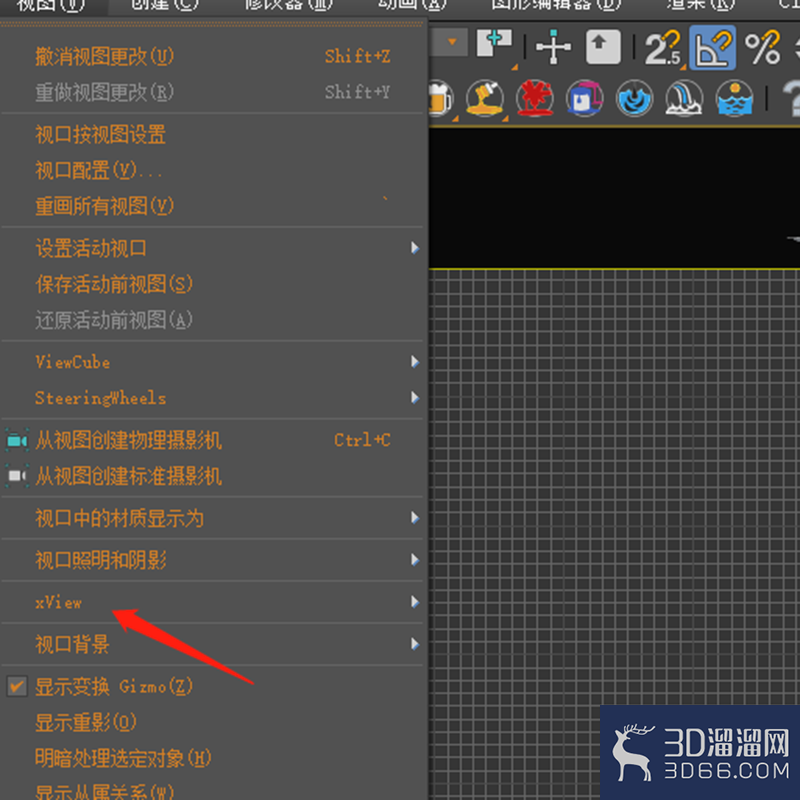Expand the SteeringWheels submenu arrow
This screenshot has height=800, width=800.
(x=415, y=398)
